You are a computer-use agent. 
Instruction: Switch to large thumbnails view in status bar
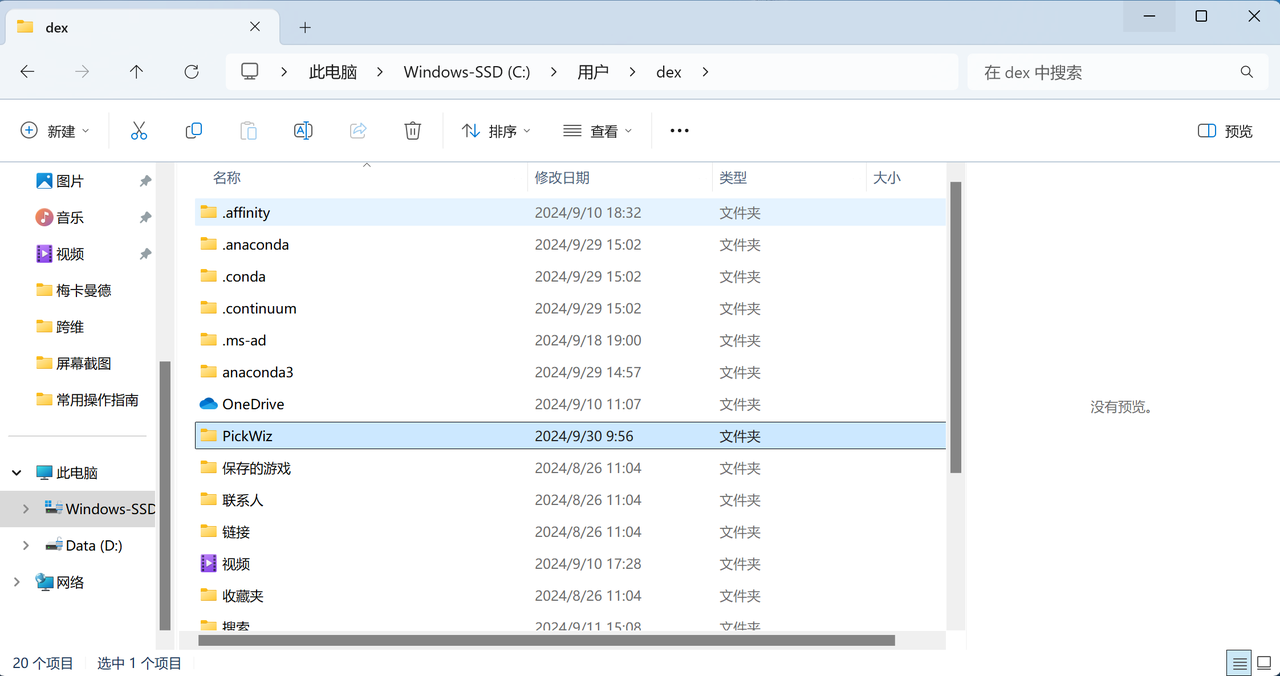tap(1262, 663)
